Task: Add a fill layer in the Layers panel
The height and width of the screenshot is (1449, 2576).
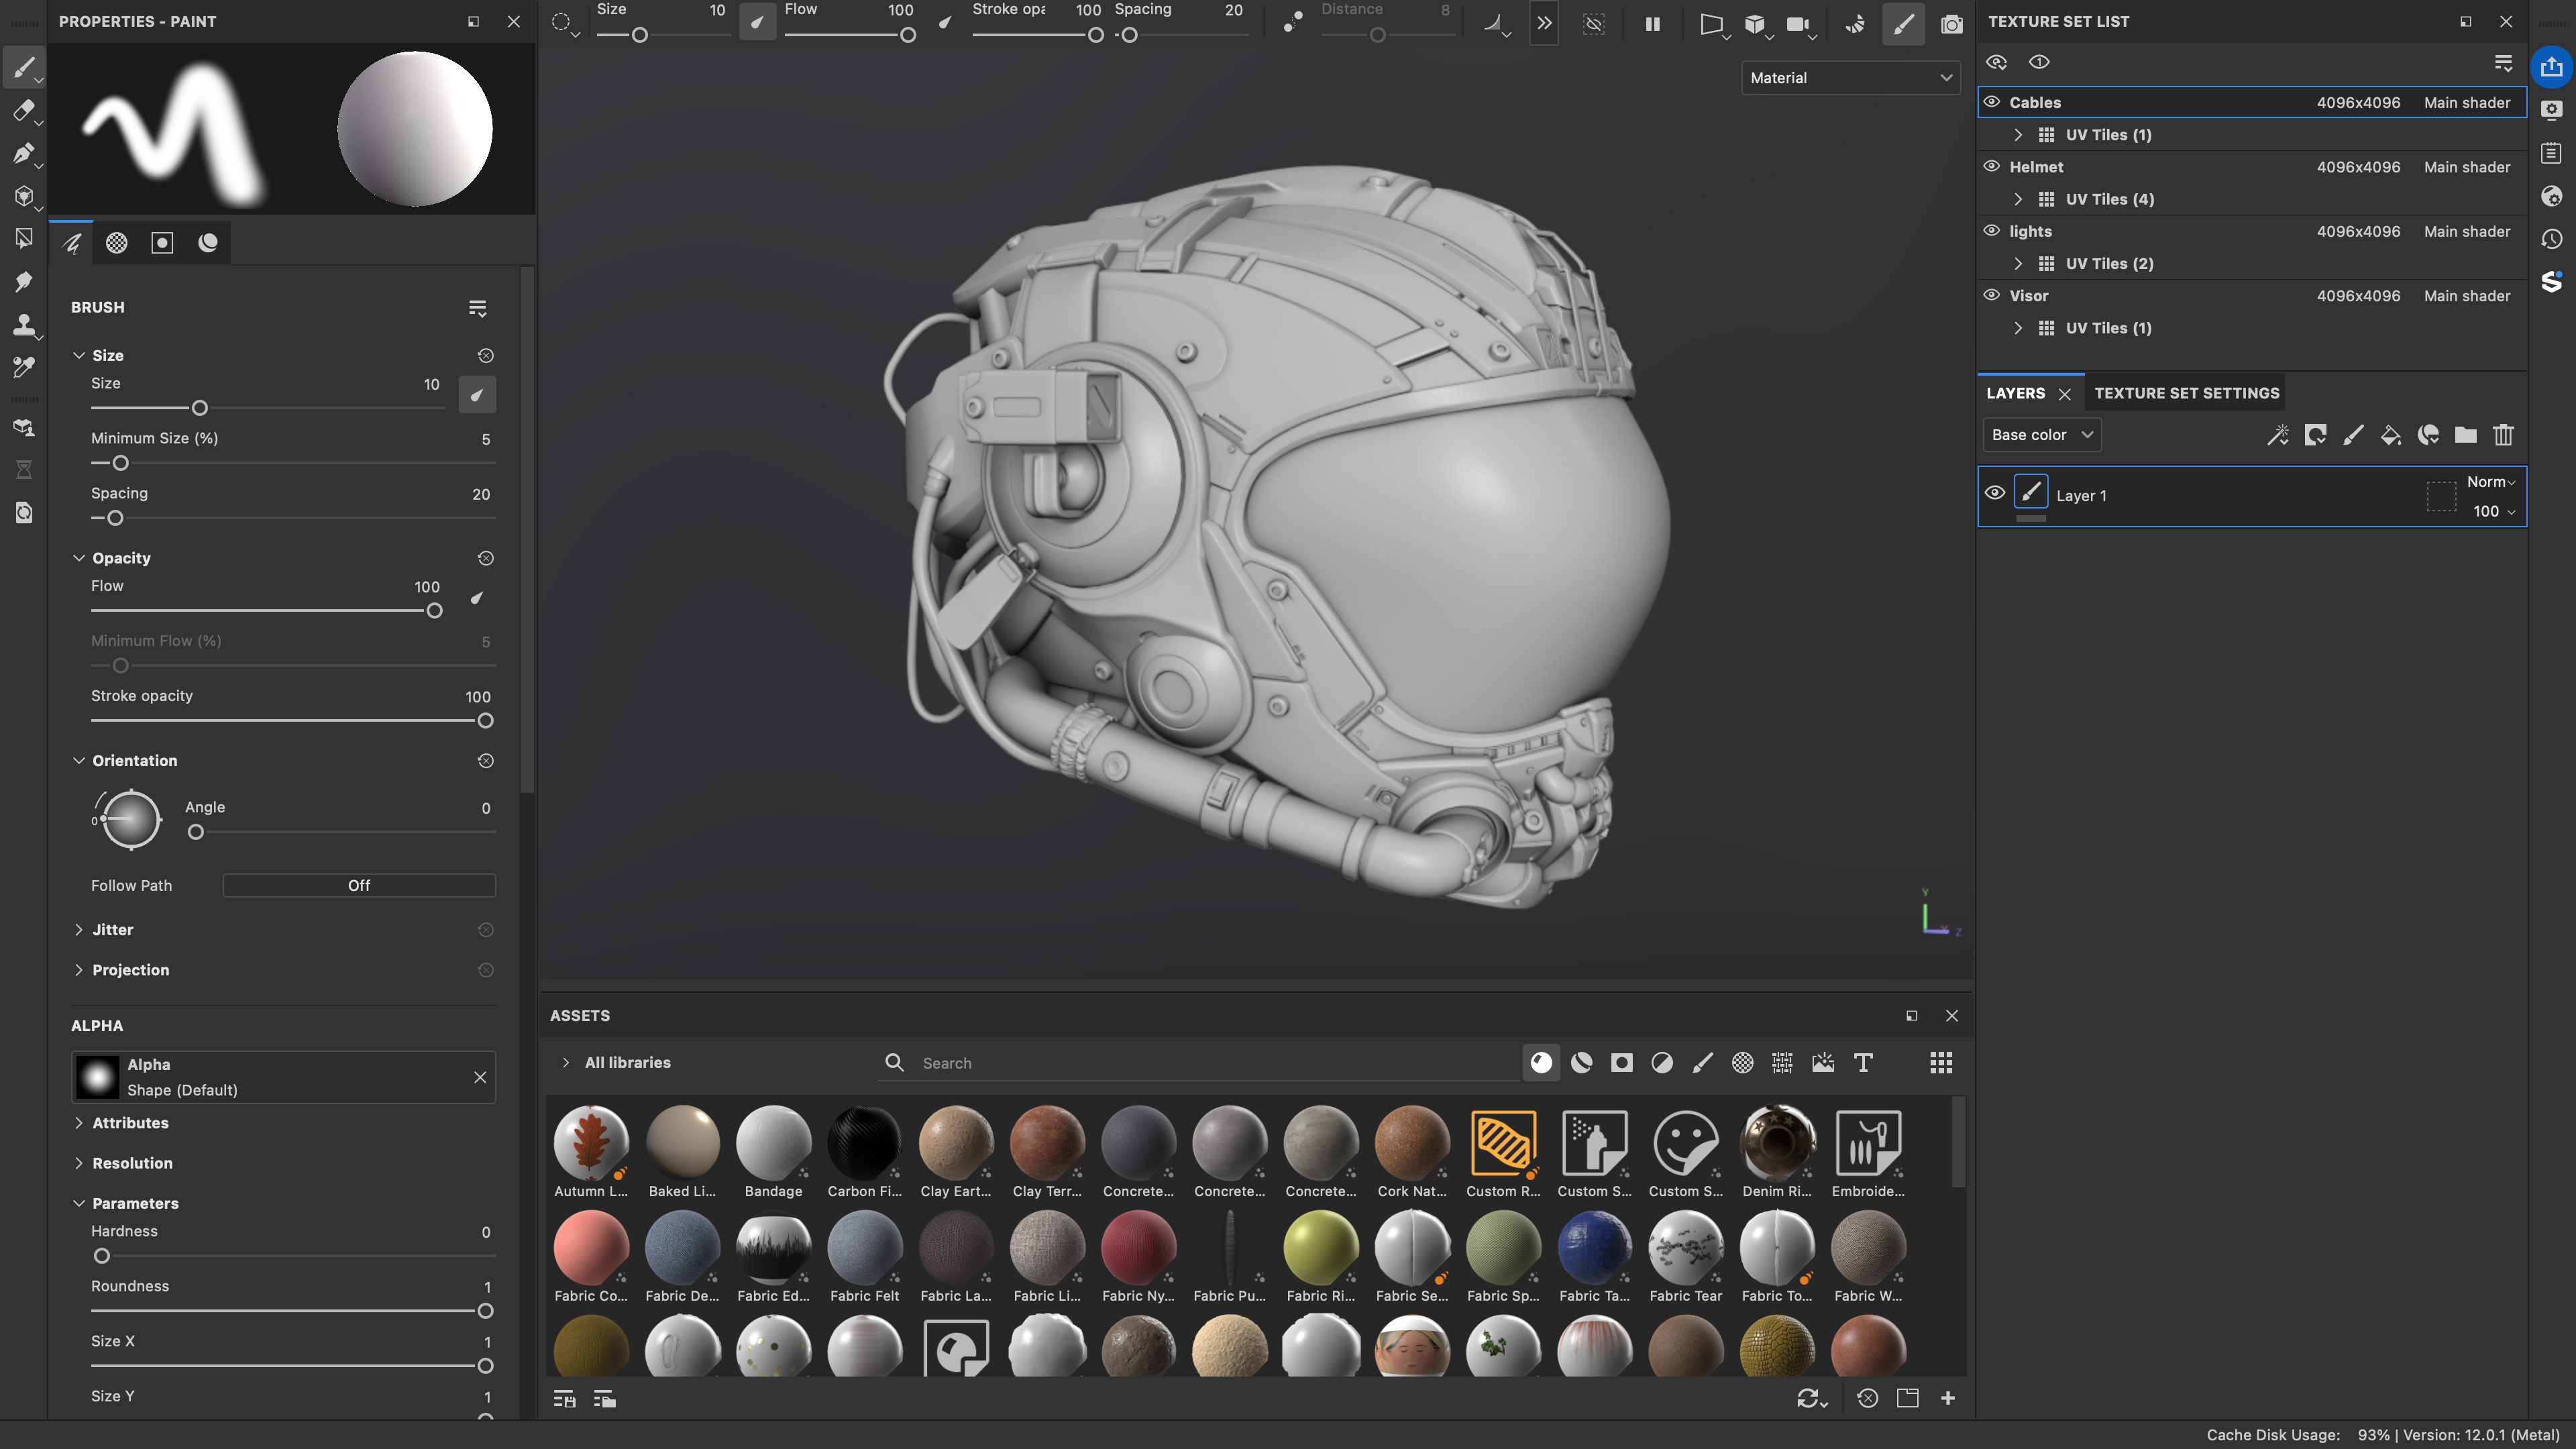Action: click(2391, 434)
